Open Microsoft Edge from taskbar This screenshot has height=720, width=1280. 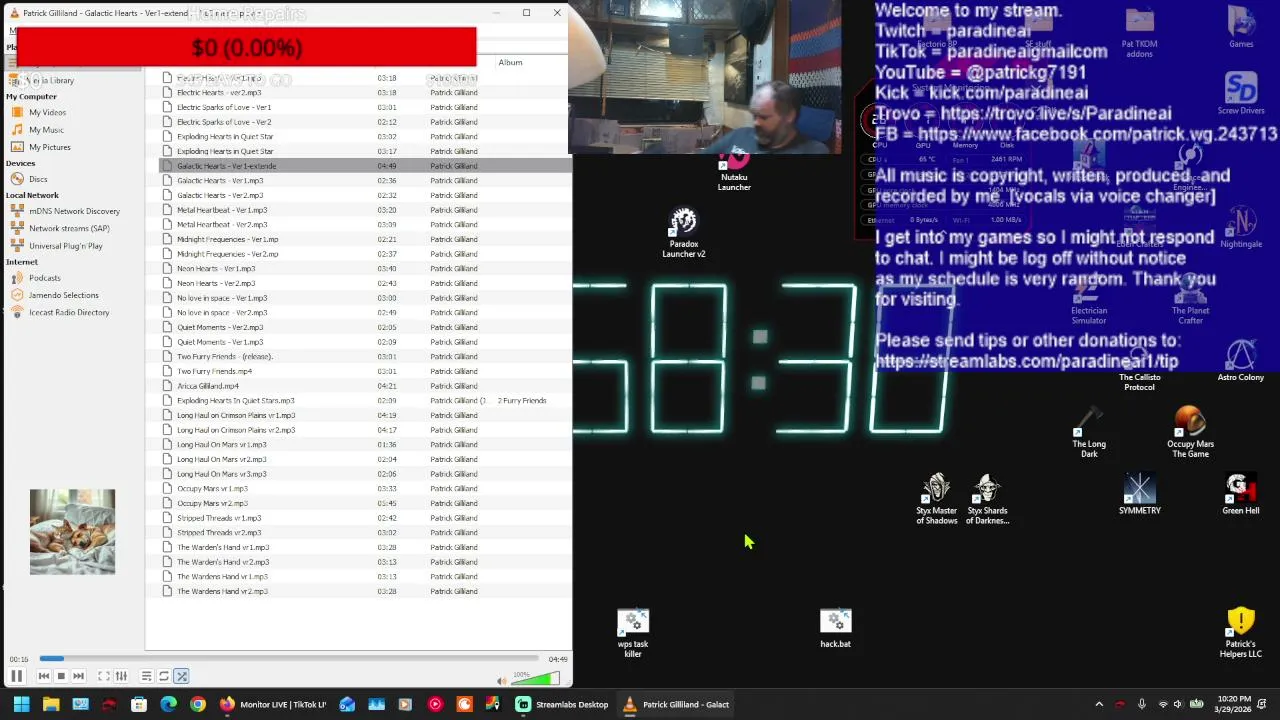coord(168,704)
